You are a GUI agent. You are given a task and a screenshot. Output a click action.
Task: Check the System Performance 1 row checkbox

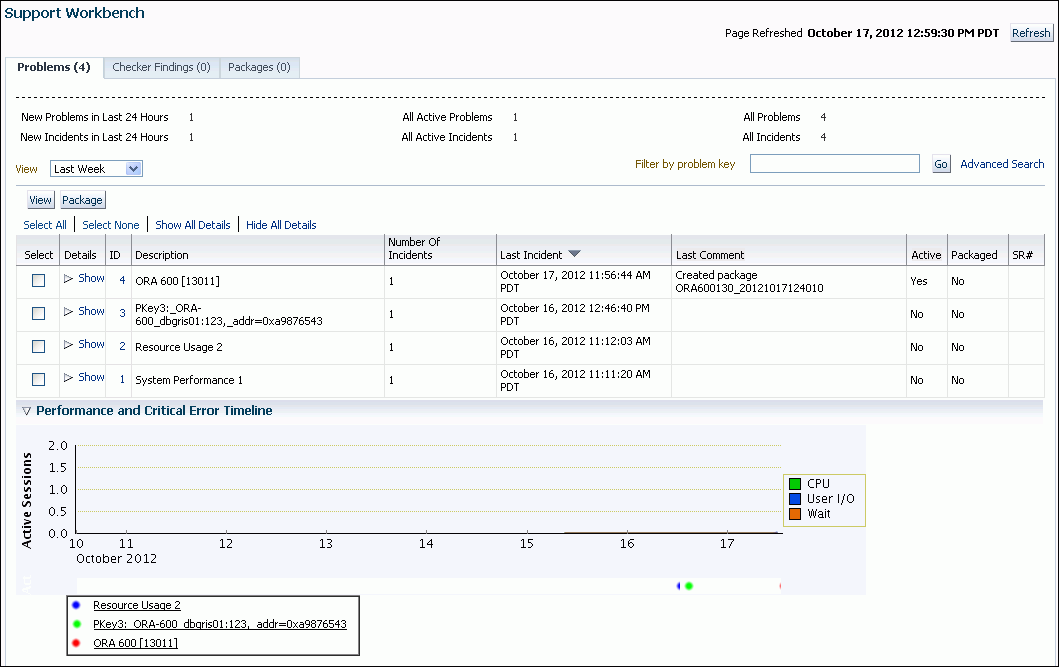pyautogui.click(x=38, y=380)
